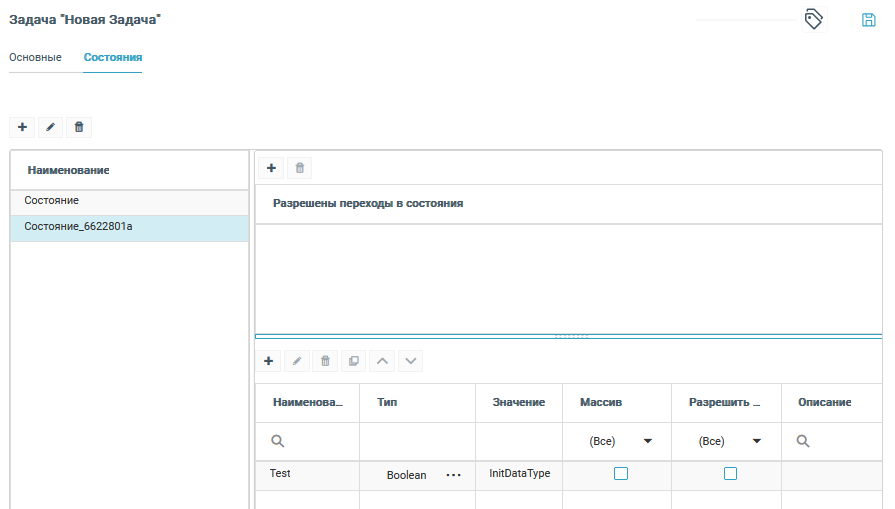
Task: Open Boolean type selector ellipsis
Action: tap(453, 475)
